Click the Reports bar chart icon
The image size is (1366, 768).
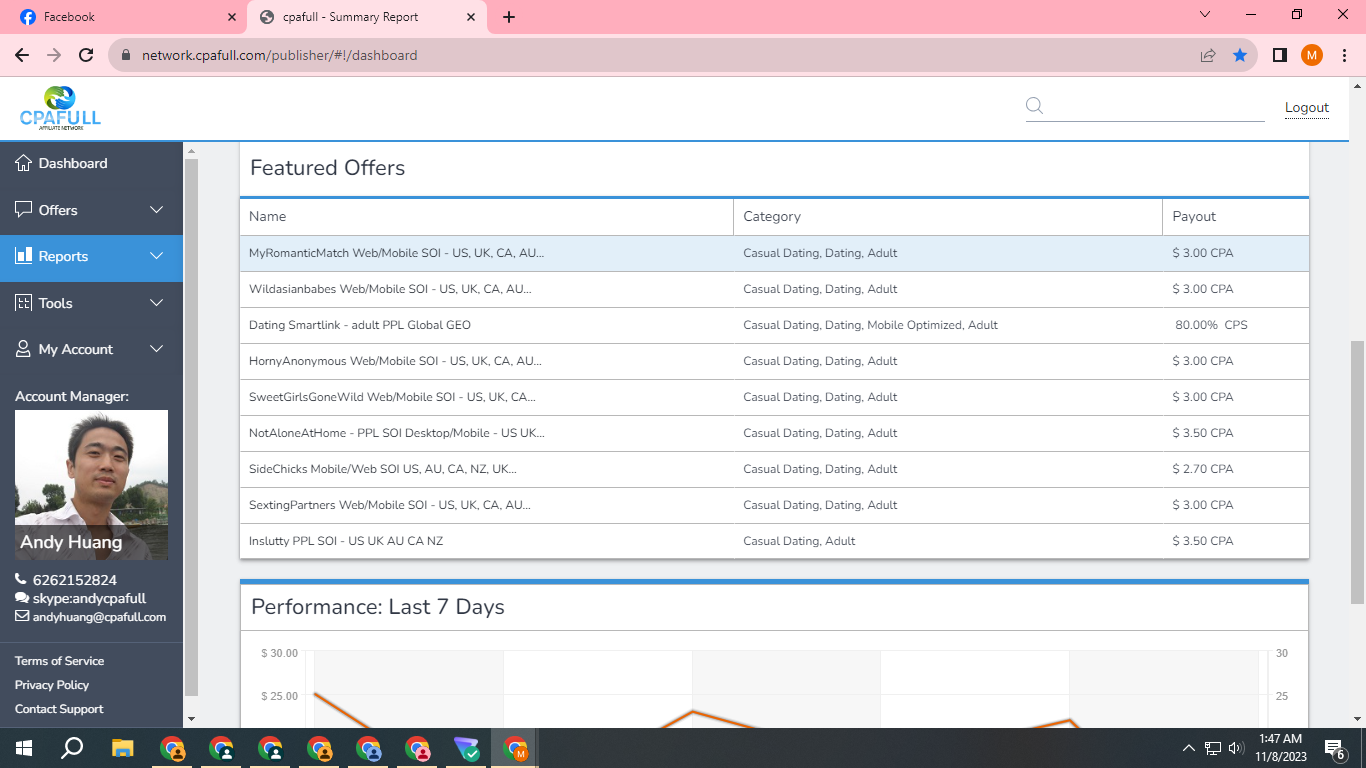pyautogui.click(x=24, y=256)
